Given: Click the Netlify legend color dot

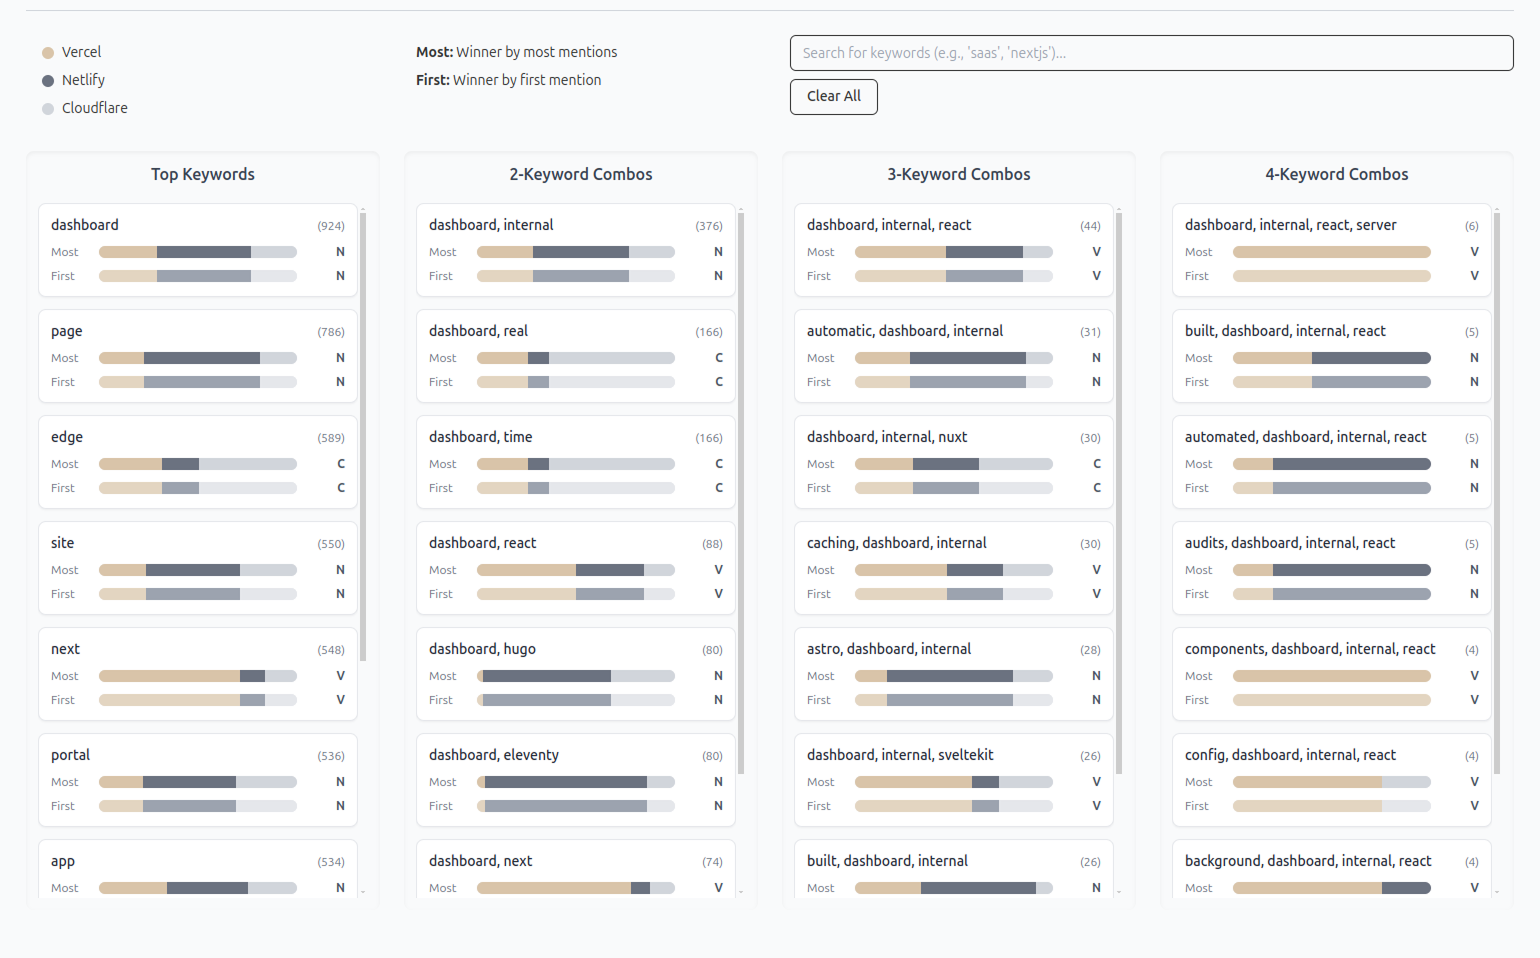Looking at the screenshot, I should click(48, 81).
